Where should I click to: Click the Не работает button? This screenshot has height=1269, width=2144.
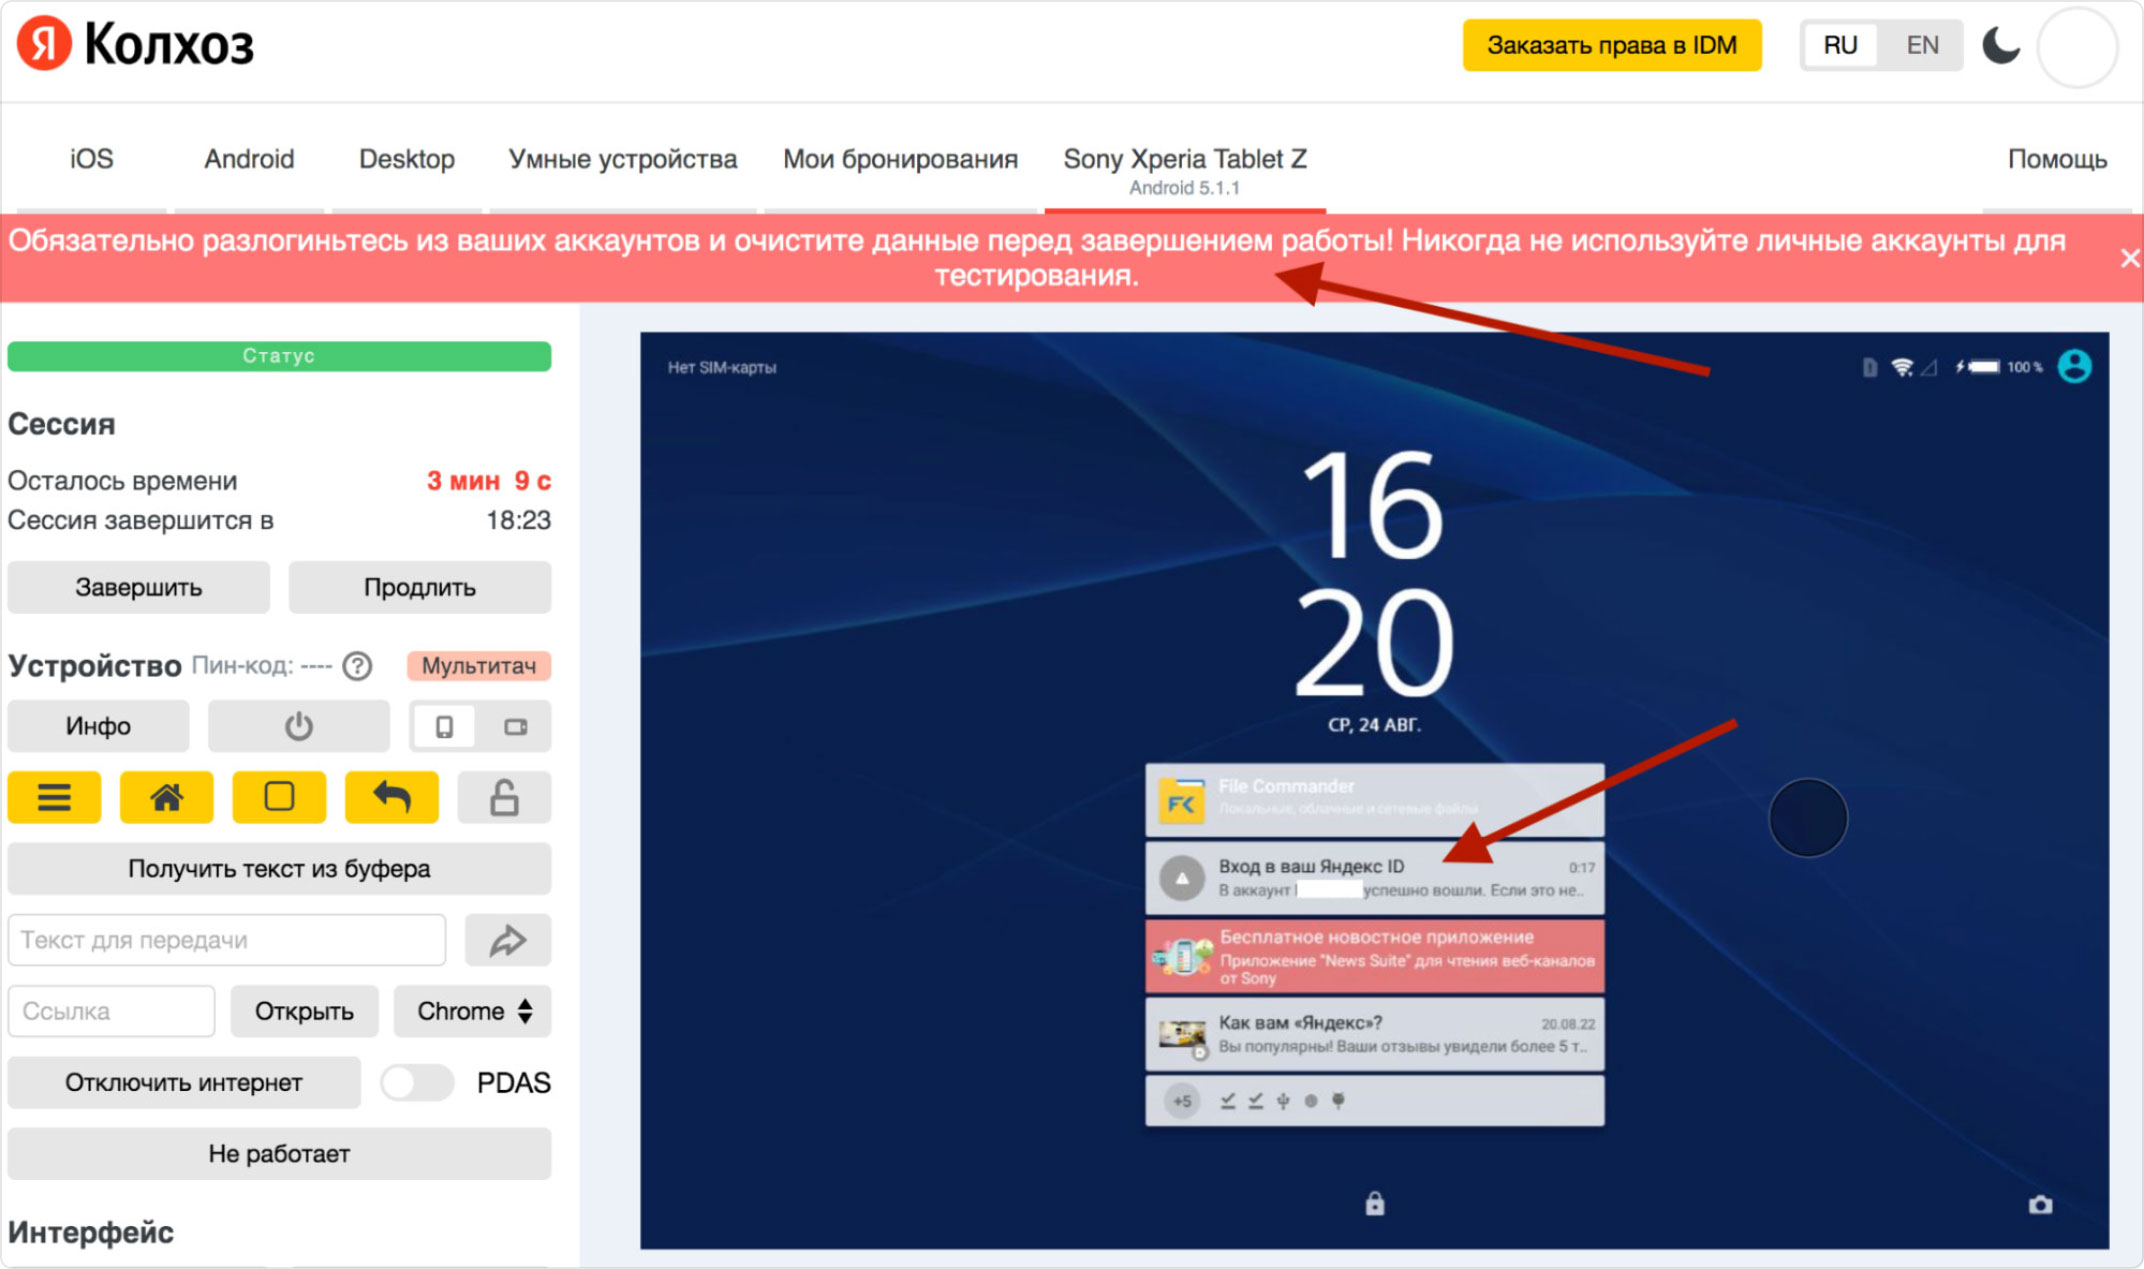tap(279, 1154)
